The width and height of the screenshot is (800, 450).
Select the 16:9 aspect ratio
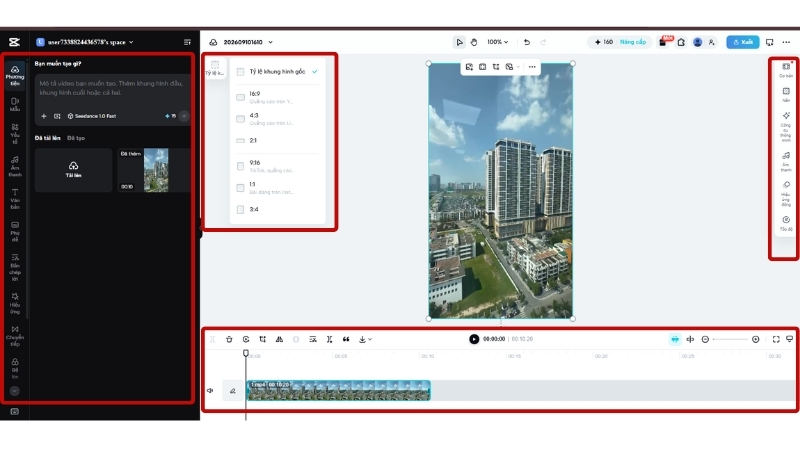point(278,97)
